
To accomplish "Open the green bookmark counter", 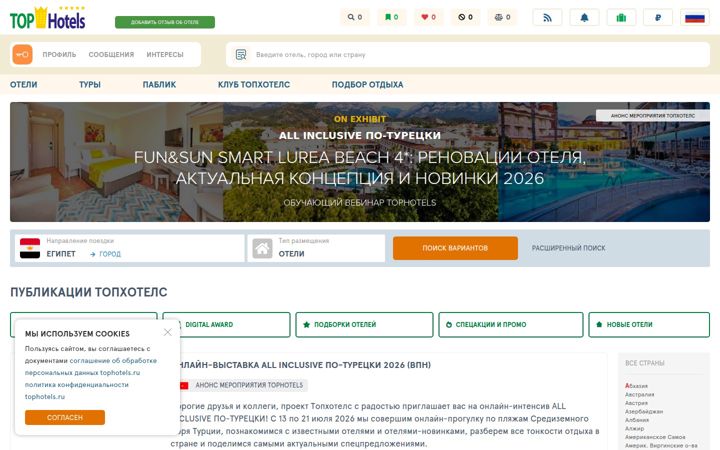I will [x=391, y=17].
